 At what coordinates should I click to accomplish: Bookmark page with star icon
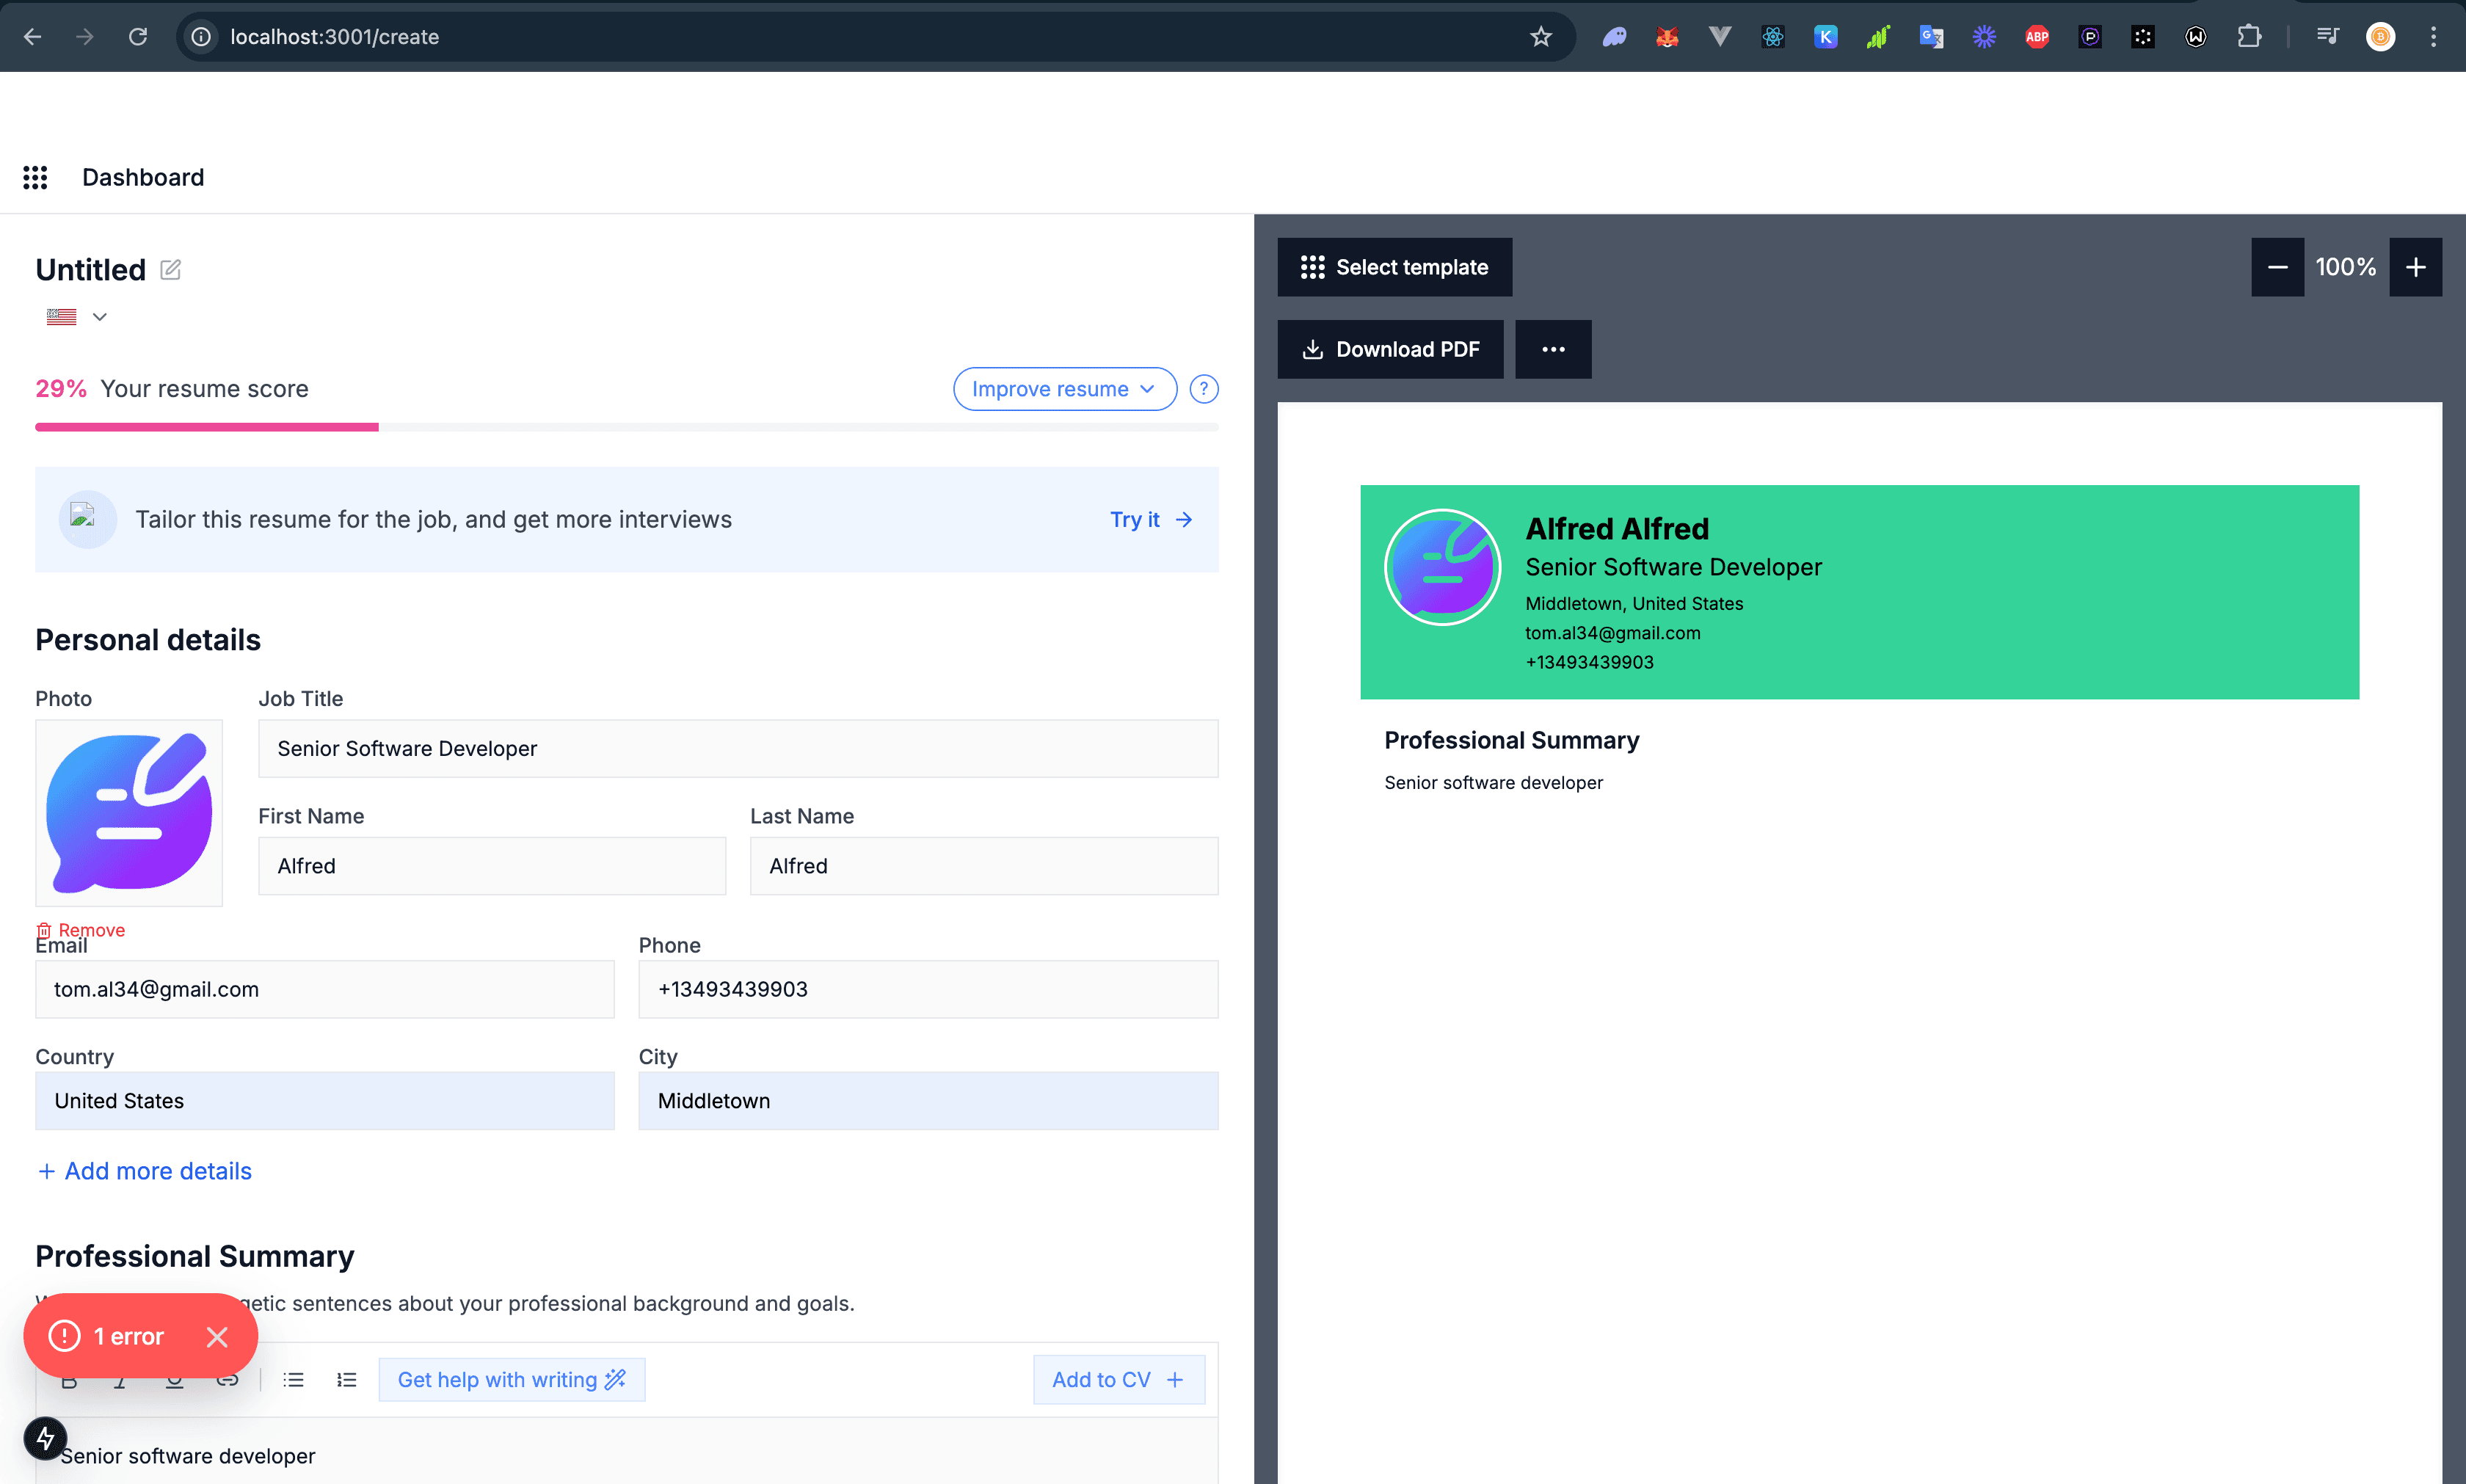[1540, 37]
